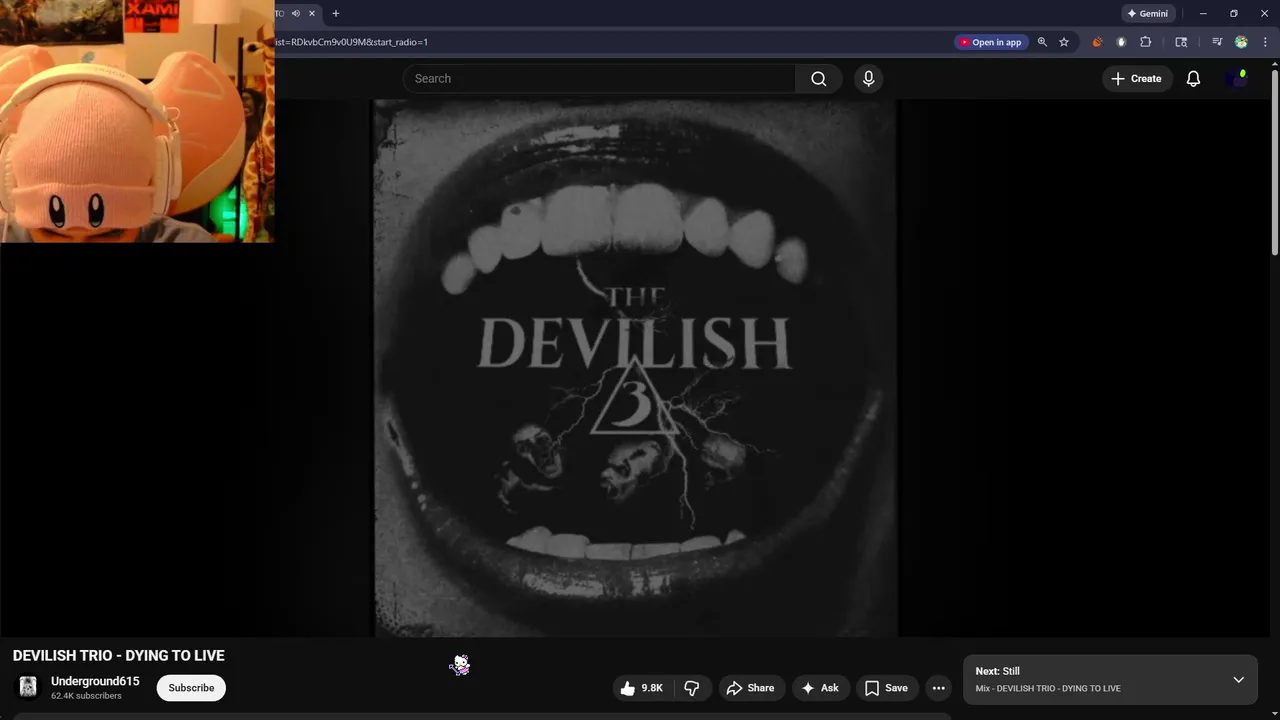Click the YouTube search magnifier button
The height and width of the screenshot is (720, 1280).
tap(818, 78)
